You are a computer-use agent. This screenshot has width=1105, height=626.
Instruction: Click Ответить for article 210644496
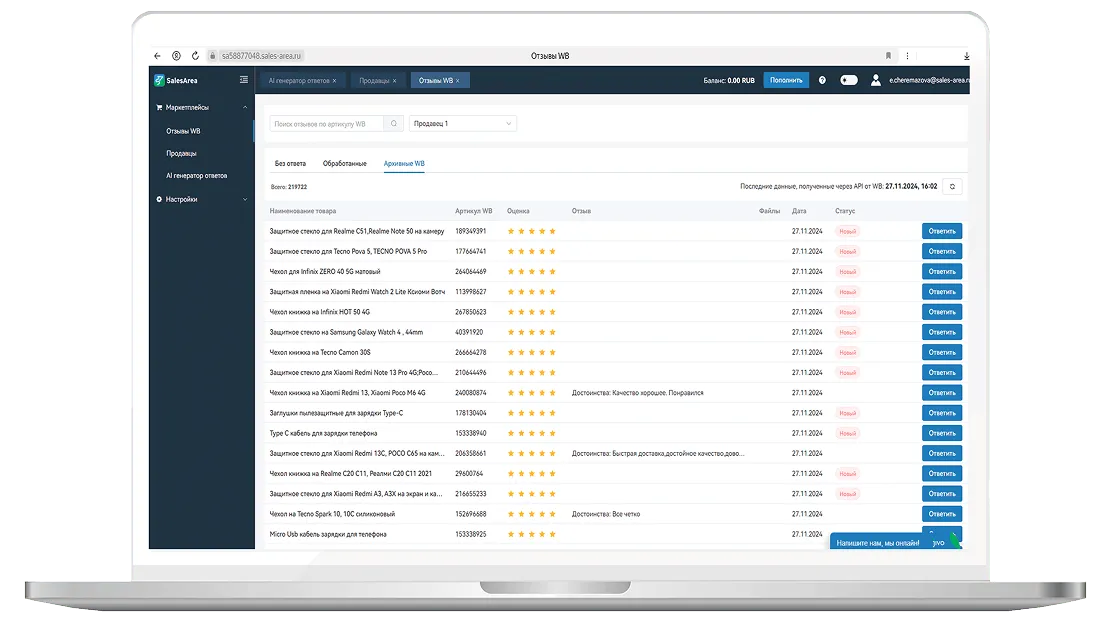point(942,373)
